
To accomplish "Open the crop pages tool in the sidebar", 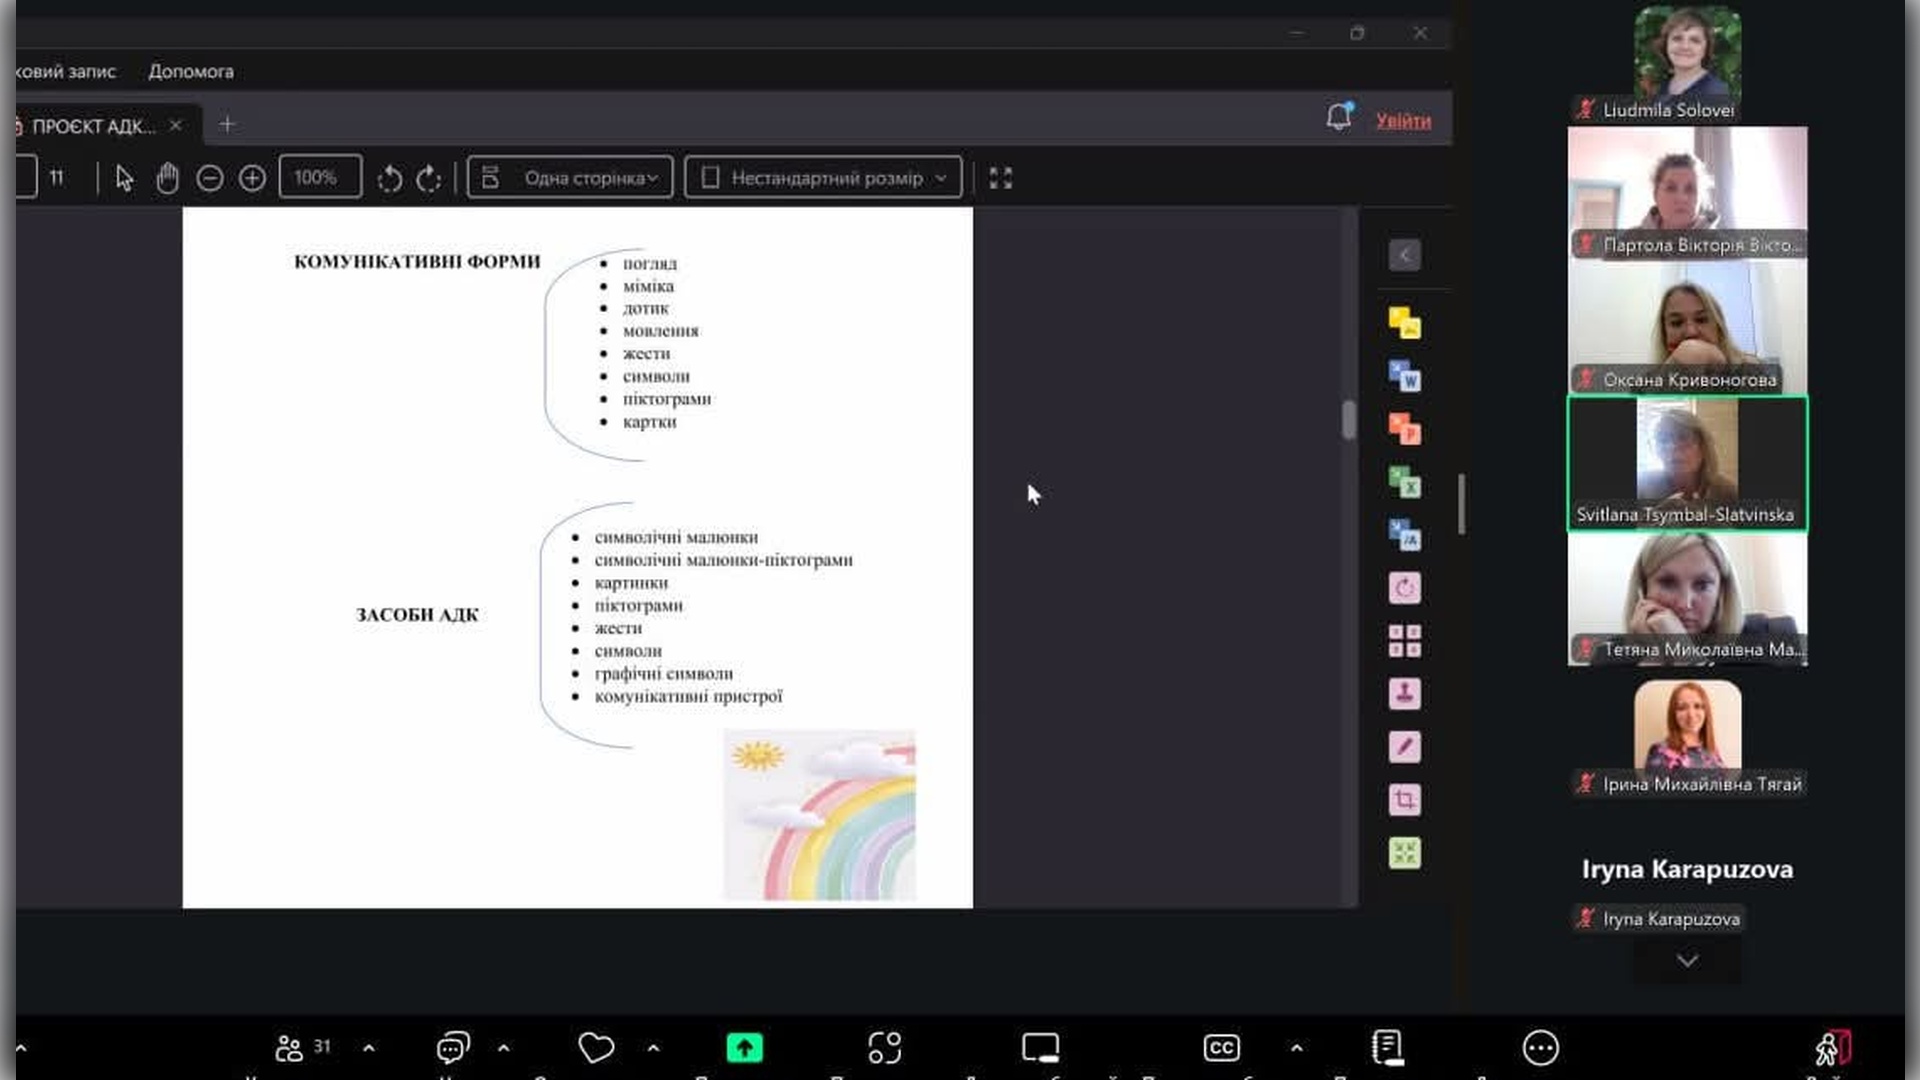I will [1404, 799].
